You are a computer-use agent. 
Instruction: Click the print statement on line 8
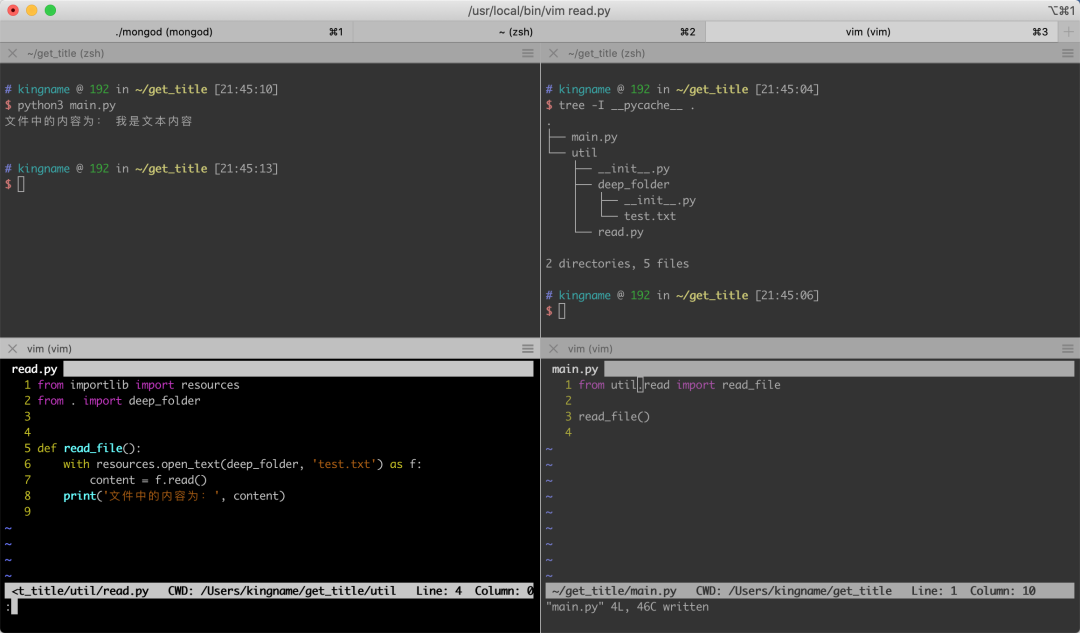click(174, 496)
